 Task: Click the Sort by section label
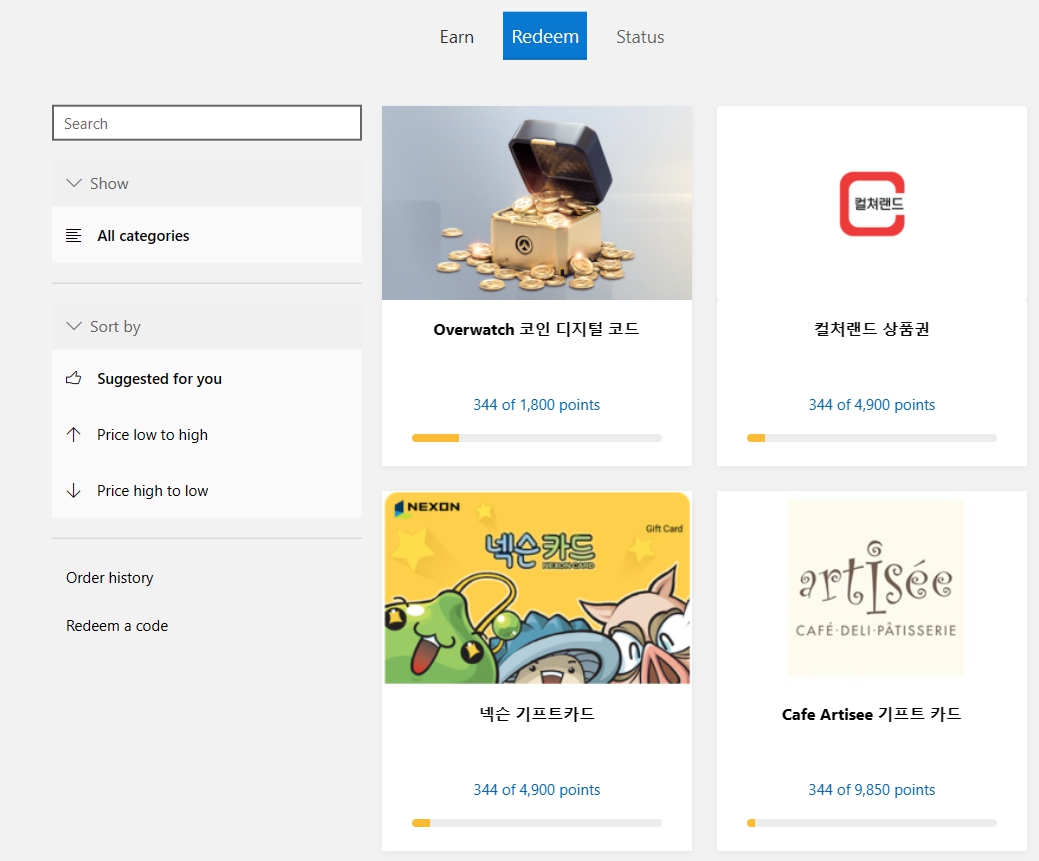(115, 327)
